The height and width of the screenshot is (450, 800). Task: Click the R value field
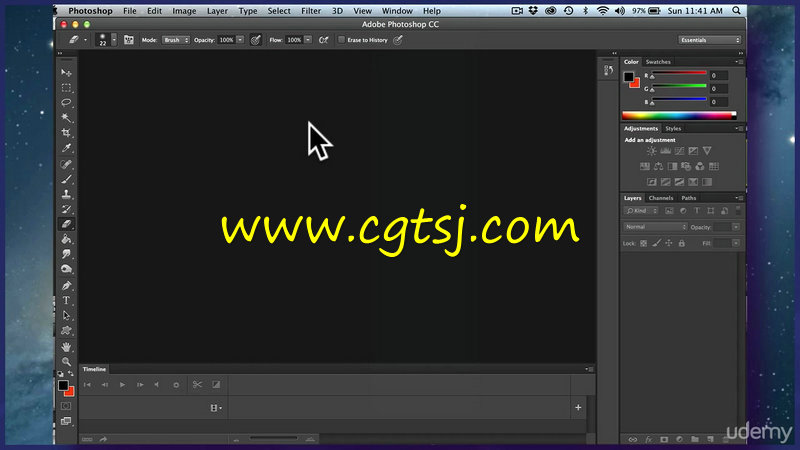[719, 76]
